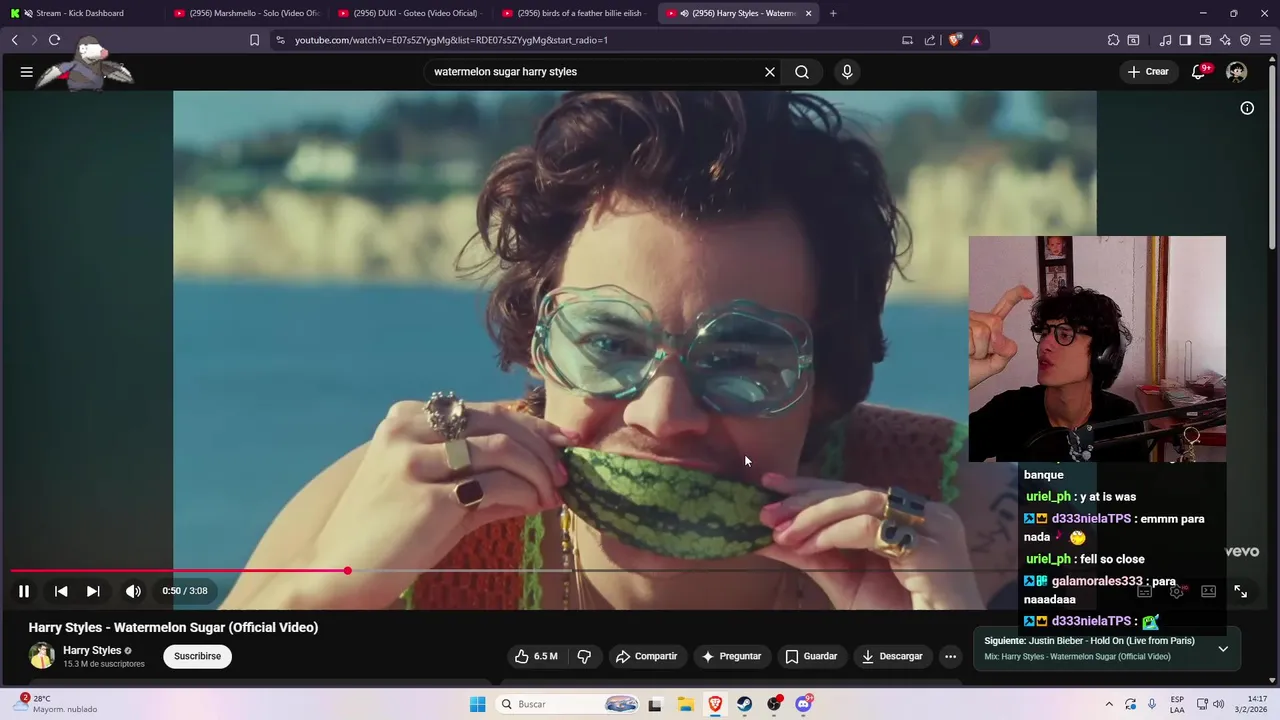
Task: Open Brave Rewards triangle icon
Action: point(976,40)
